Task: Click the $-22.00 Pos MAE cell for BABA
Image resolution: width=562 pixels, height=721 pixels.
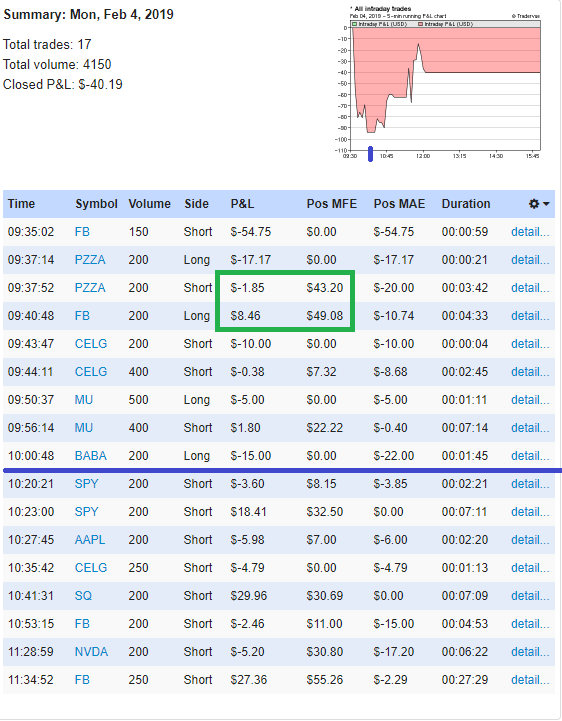Action: coord(394,456)
